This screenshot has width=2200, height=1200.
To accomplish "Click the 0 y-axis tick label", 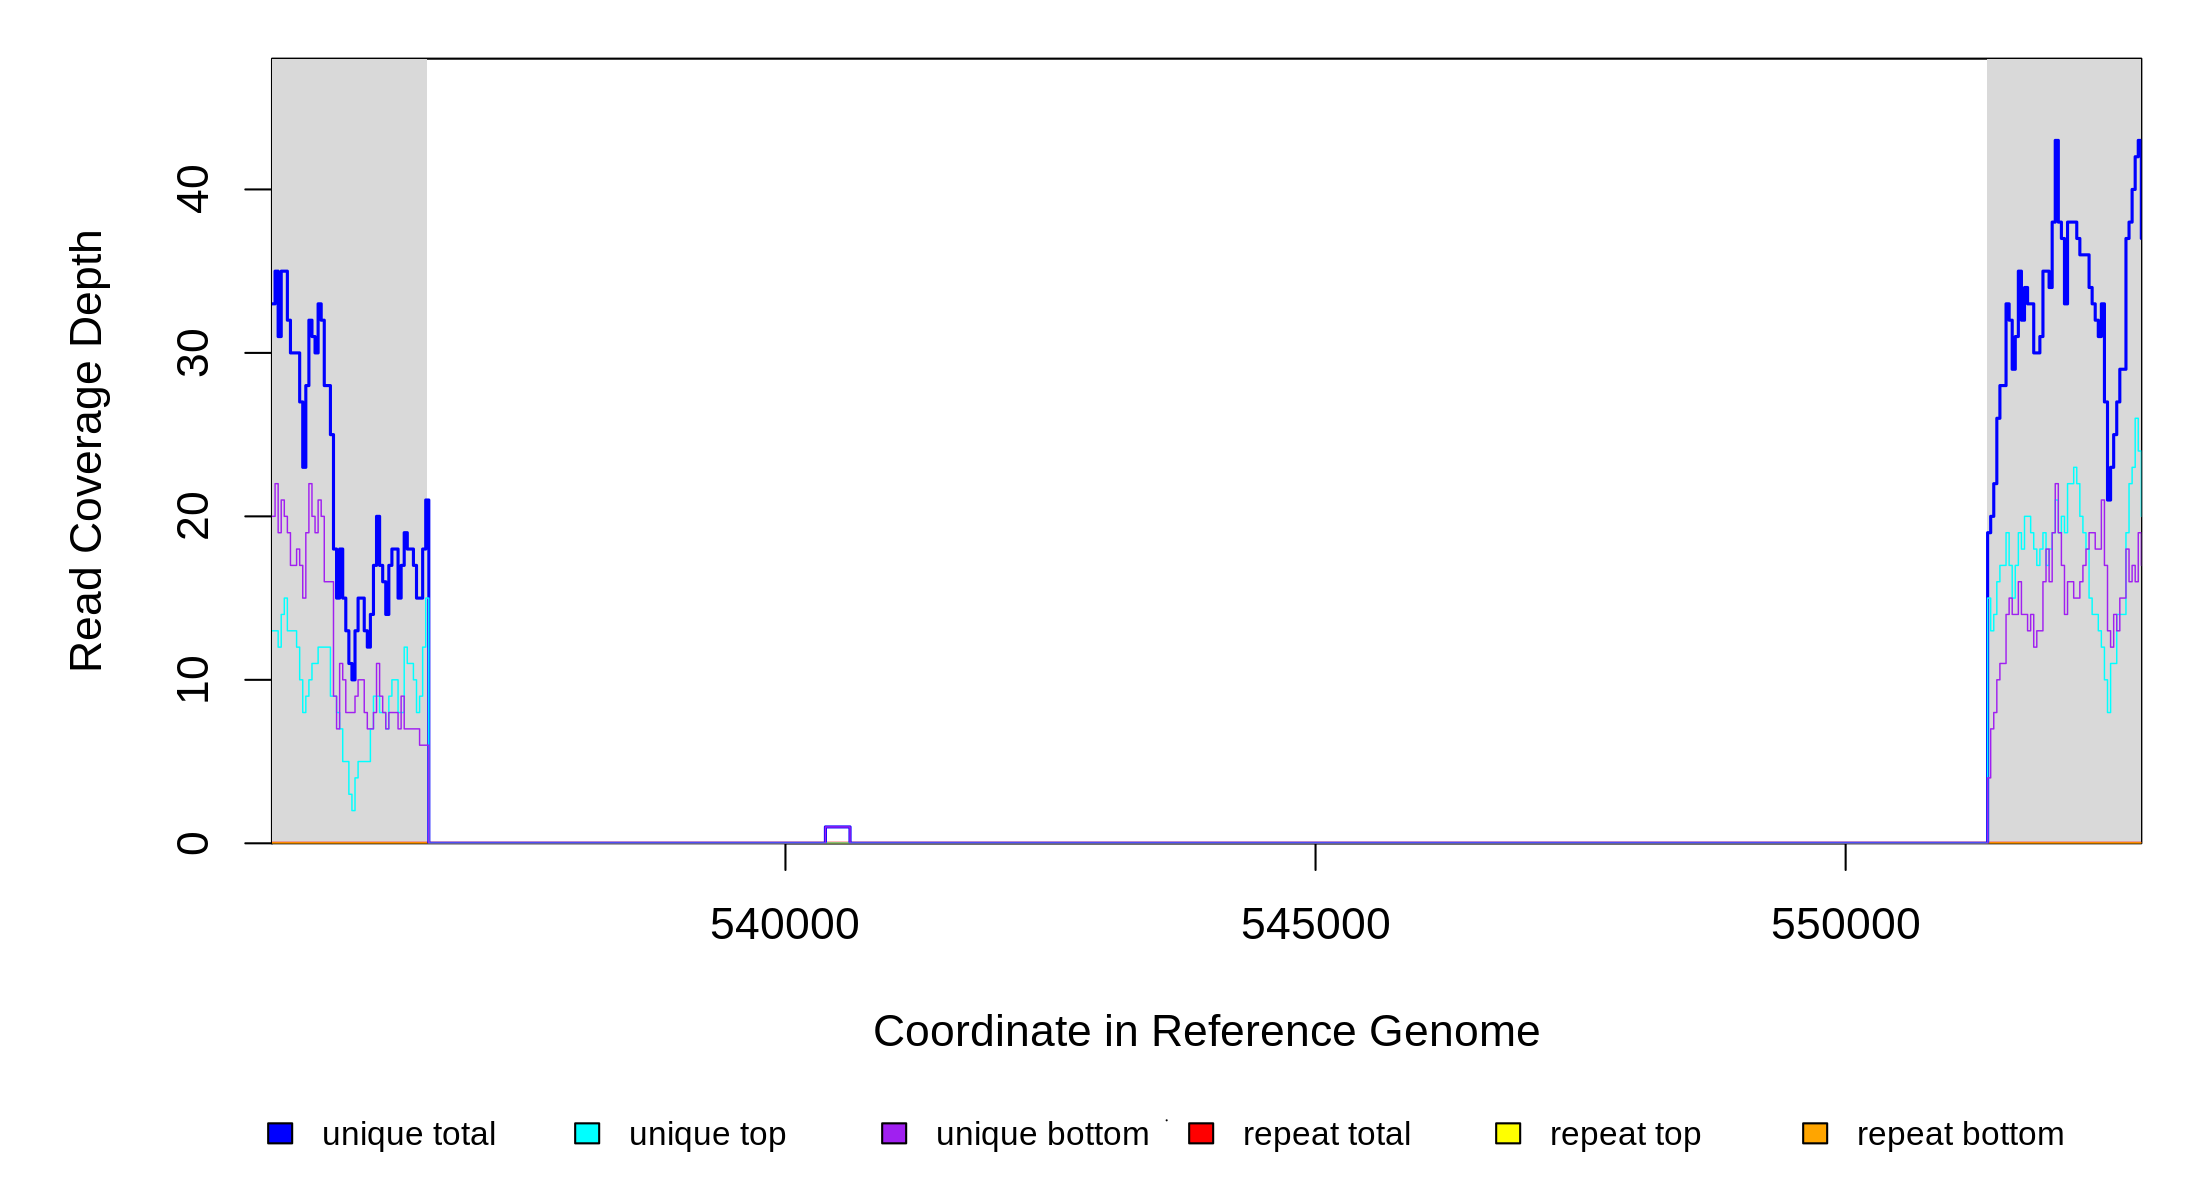I will point(193,843).
